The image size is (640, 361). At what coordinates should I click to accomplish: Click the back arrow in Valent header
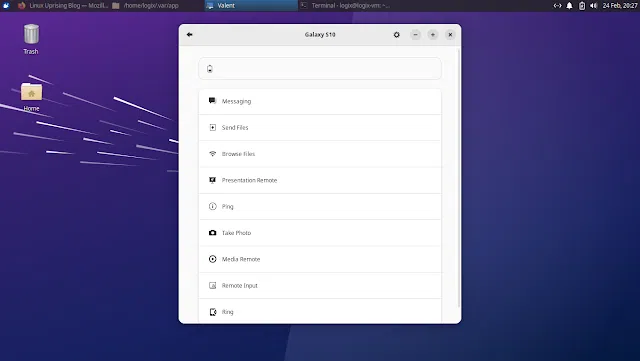coord(189,35)
